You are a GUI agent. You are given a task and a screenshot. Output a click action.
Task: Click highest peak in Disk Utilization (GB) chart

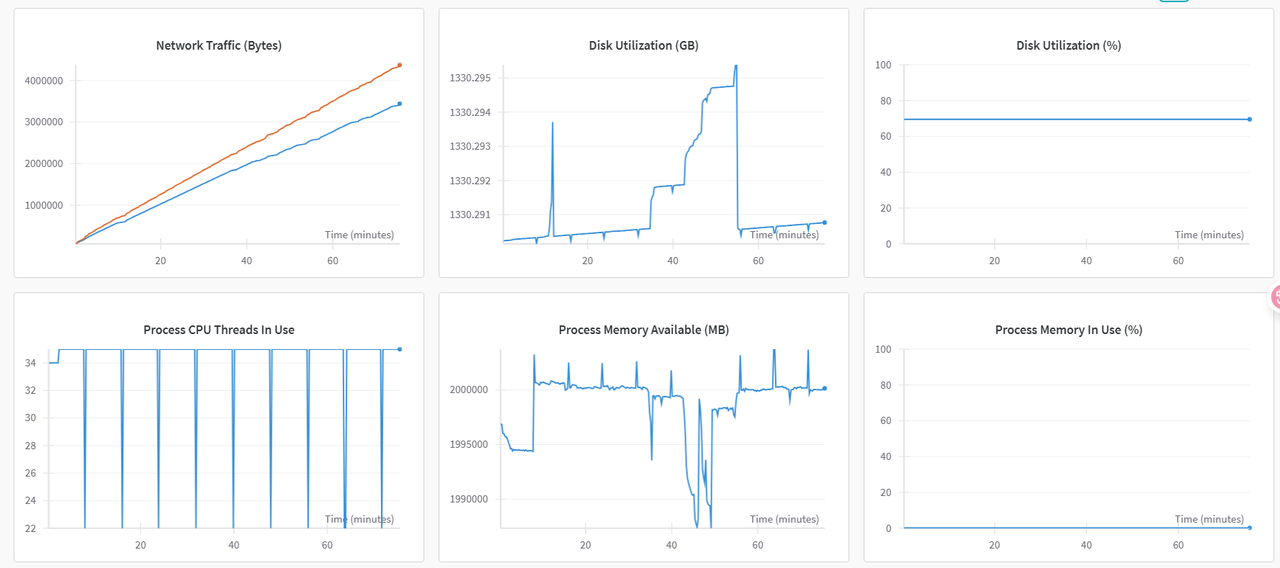[x=736, y=66]
